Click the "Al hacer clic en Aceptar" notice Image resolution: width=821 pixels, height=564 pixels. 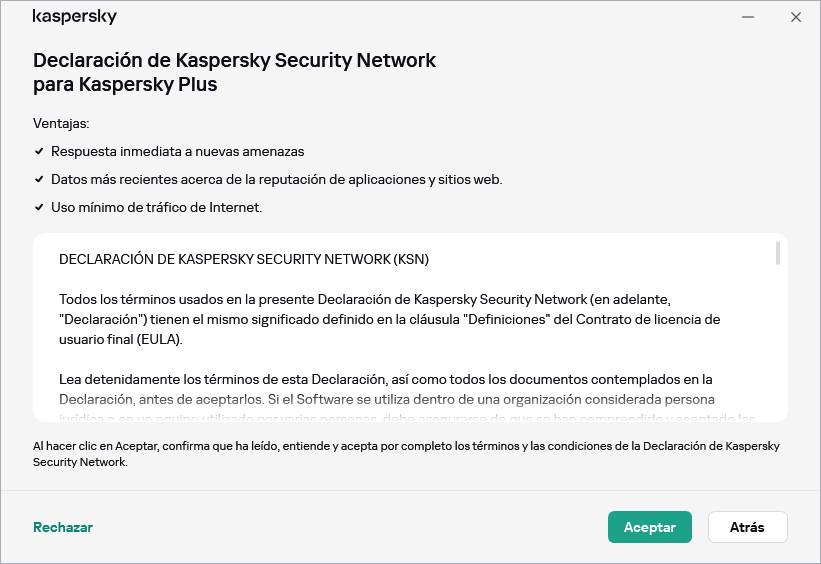pyautogui.click(x=405, y=454)
